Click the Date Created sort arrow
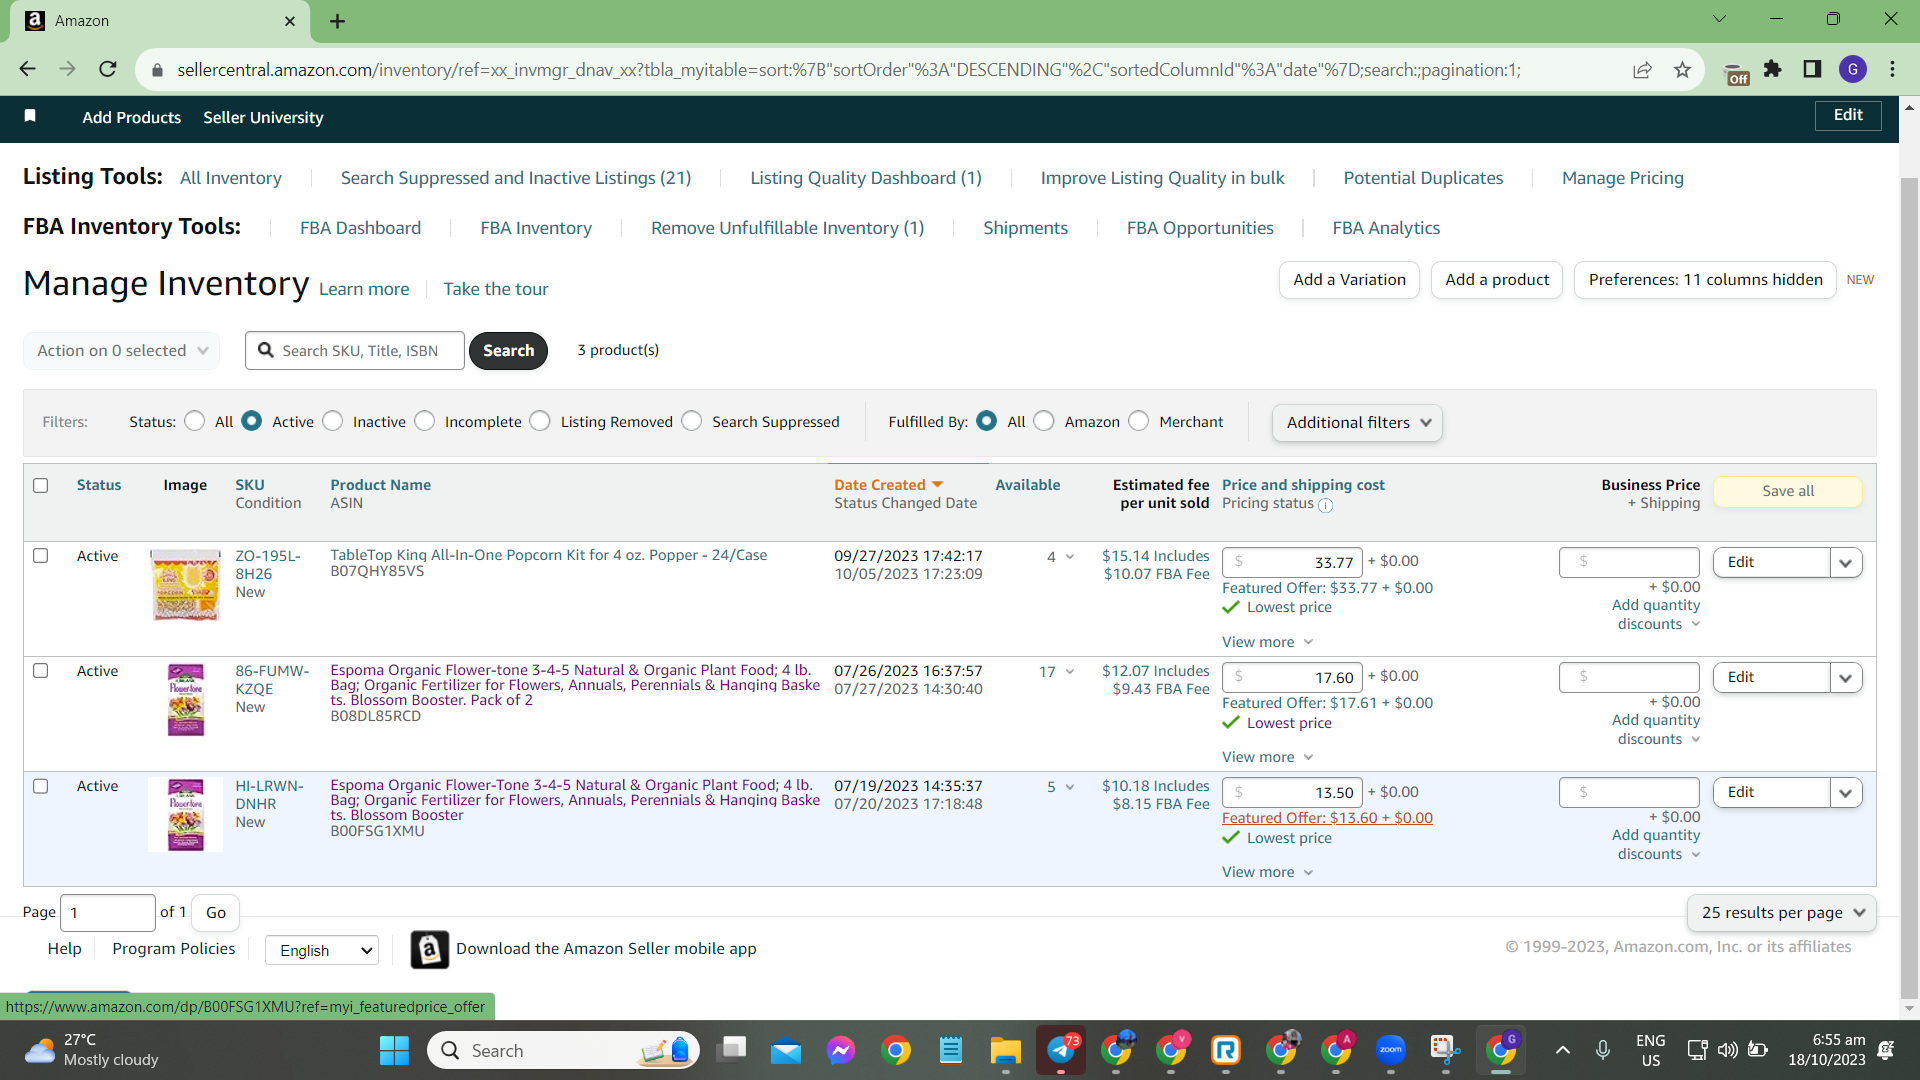This screenshot has height=1080, width=1920. click(937, 485)
